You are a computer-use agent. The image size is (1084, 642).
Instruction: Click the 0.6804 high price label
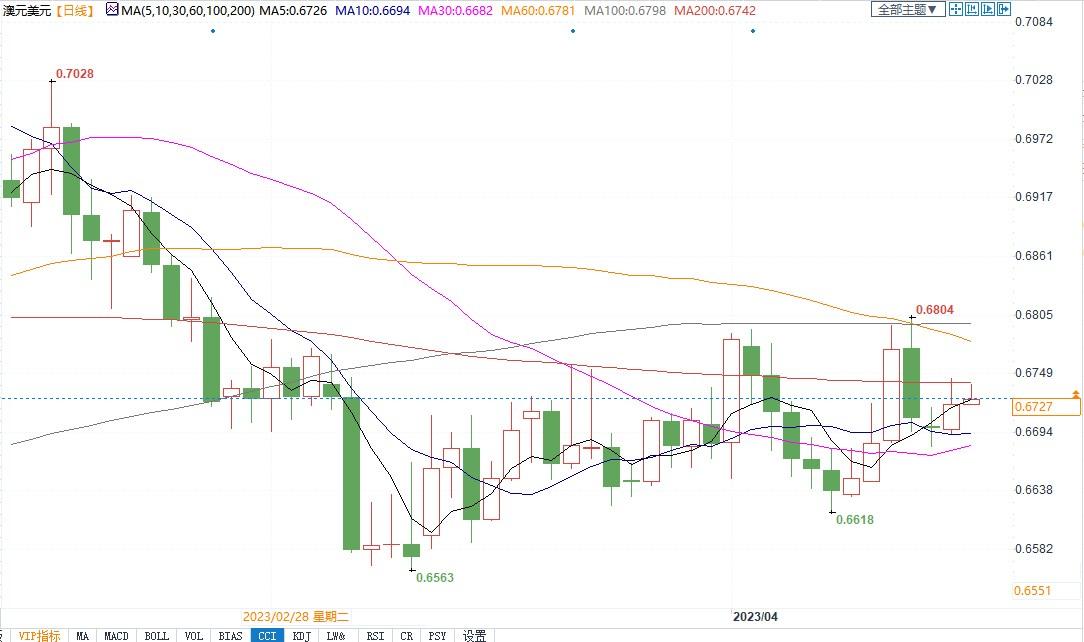tap(935, 310)
